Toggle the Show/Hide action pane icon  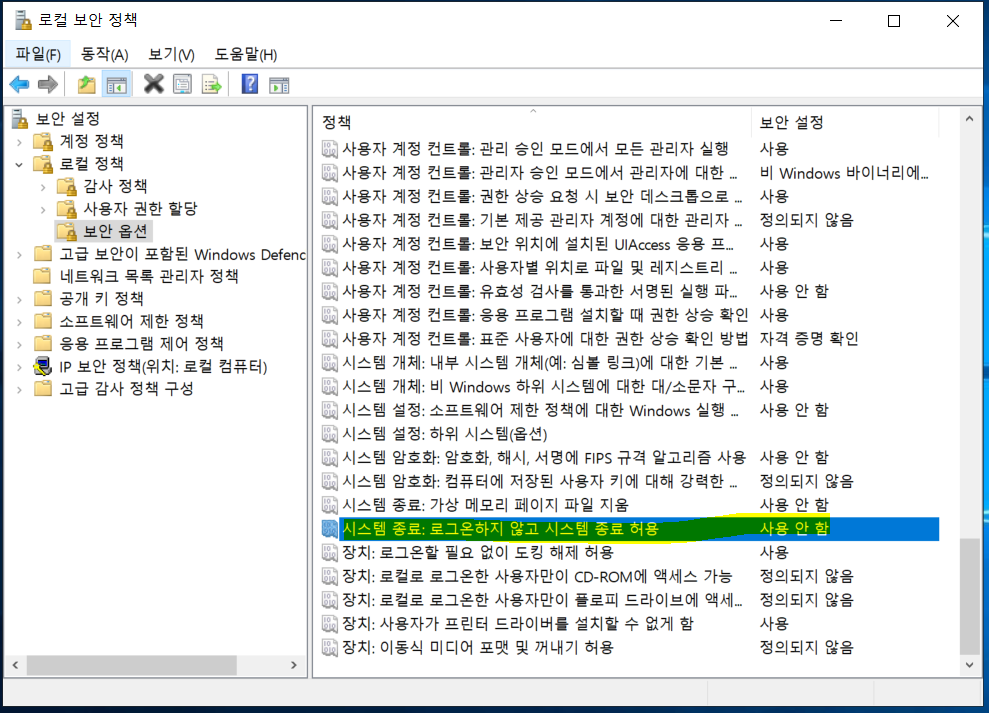pyautogui.click(x=279, y=85)
